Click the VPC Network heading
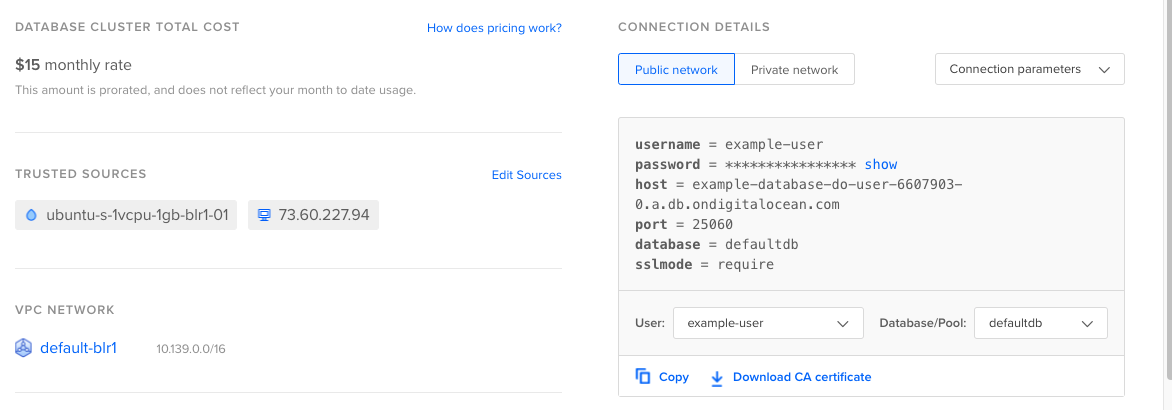 click(65, 310)
